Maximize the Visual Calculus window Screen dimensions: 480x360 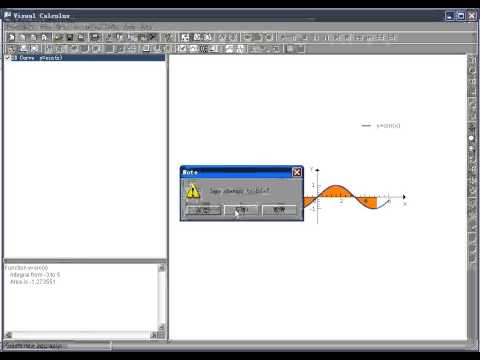click(x=461, y=16)
